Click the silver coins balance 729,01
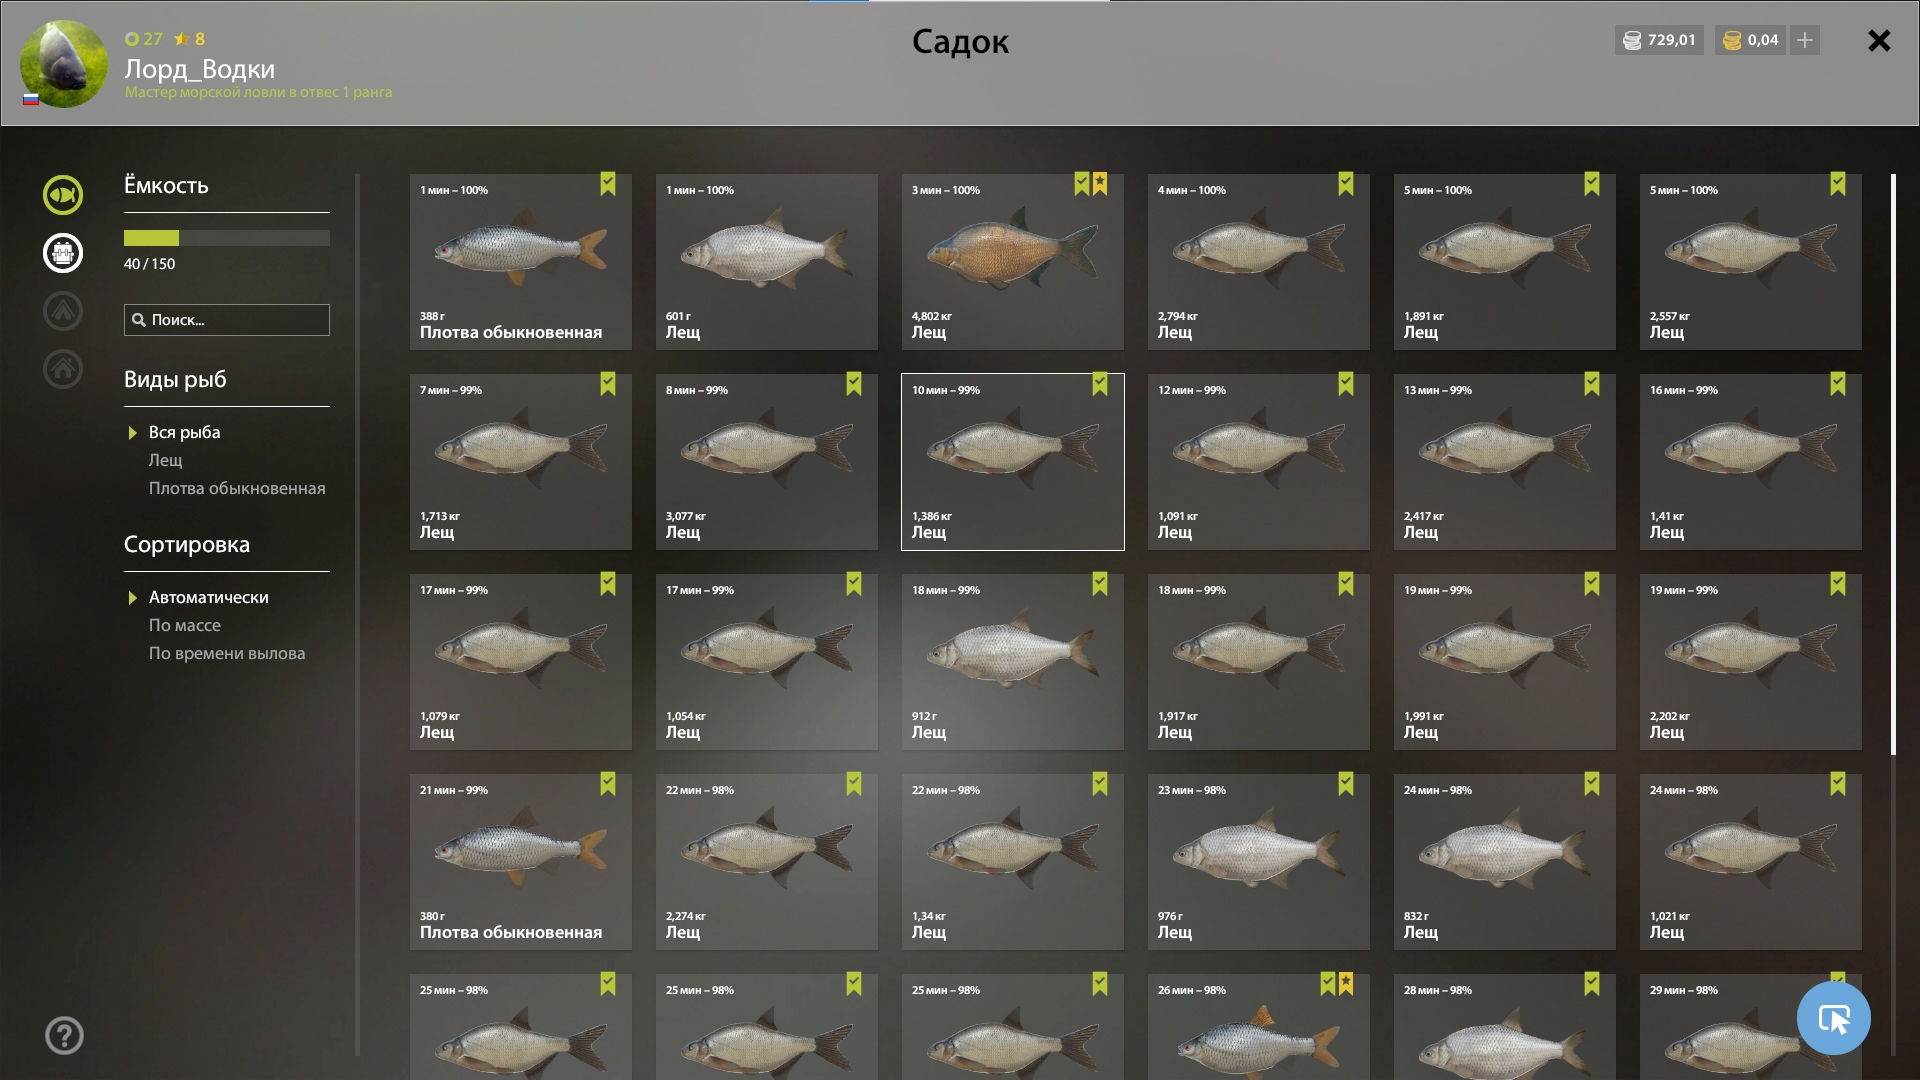 coord(1659,40)
